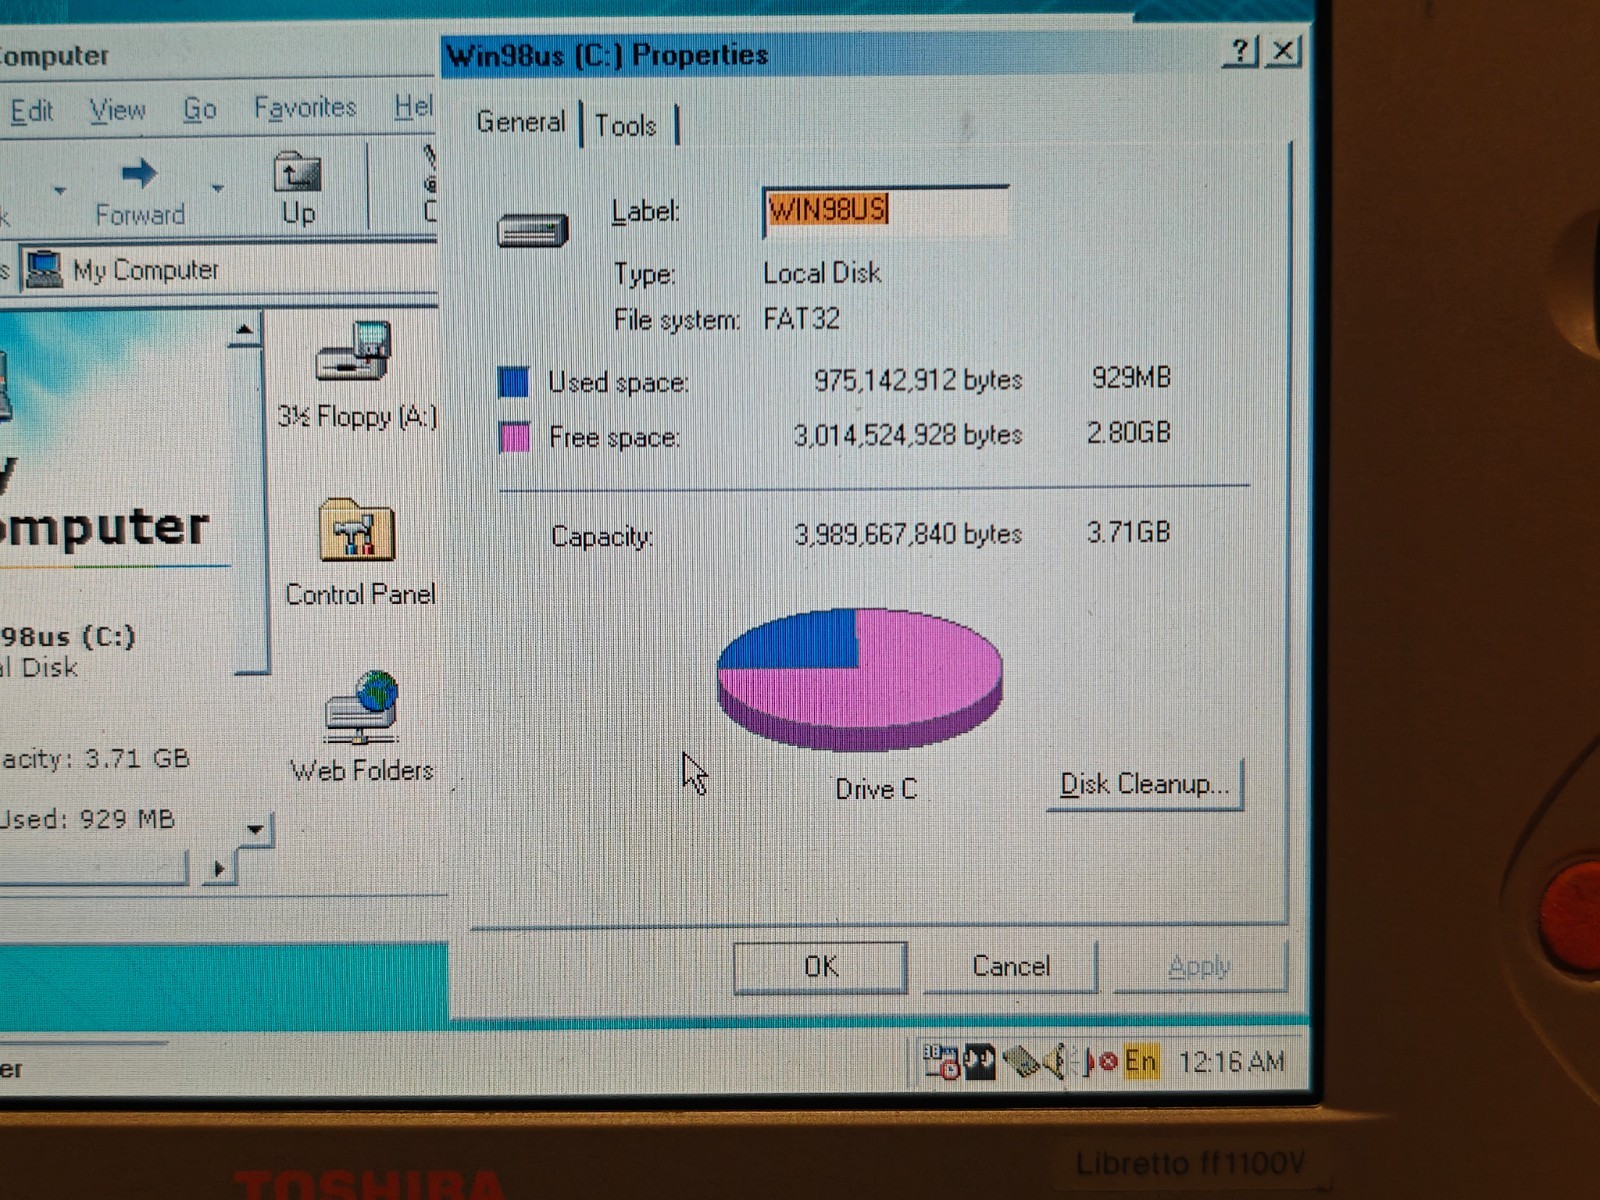Viewport: 1600px width, 1200px height.
Task: Open the Help menu
Action: pos(414,106)
